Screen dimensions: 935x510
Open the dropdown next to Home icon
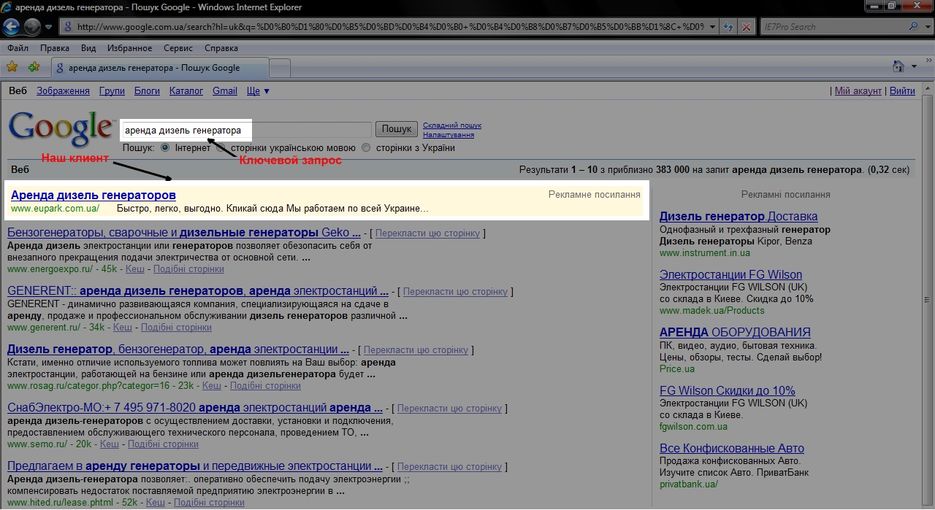[x=914, y=67]
